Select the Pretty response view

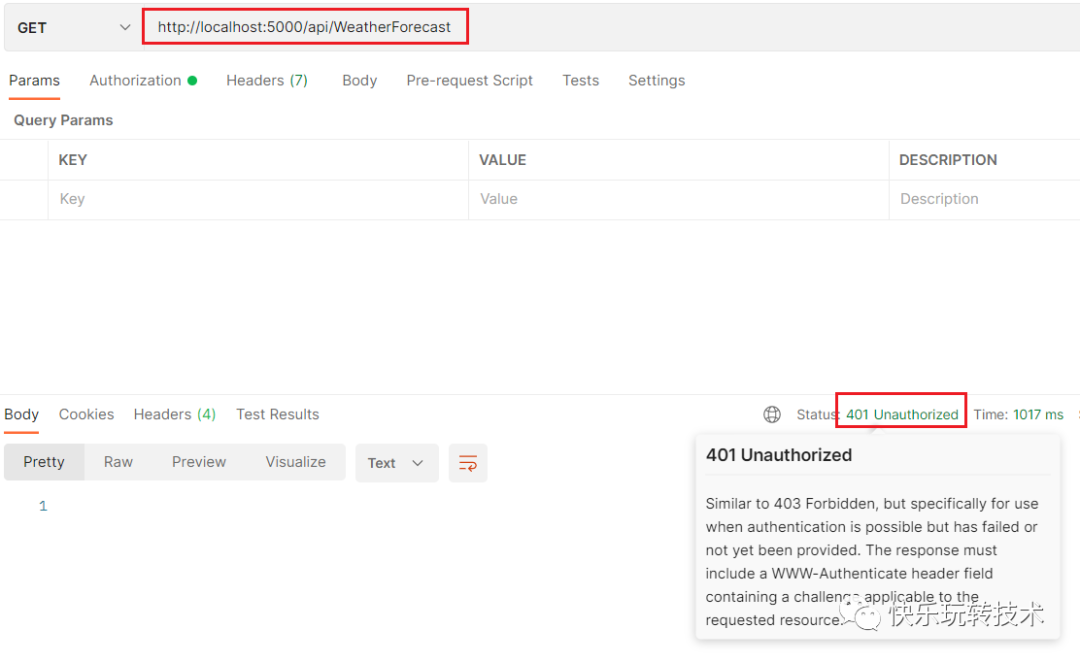(x=44, y=462)
